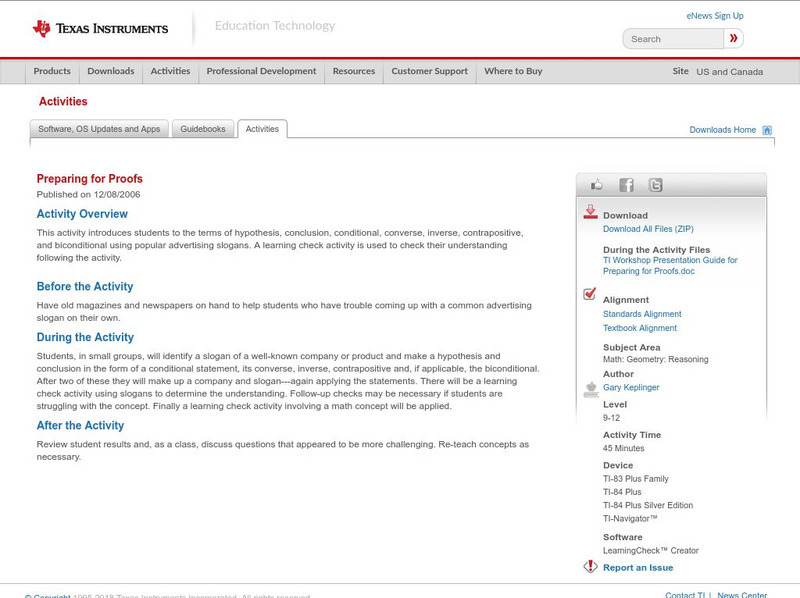Click the After the Activity heading
Viewport: 800px width, 598px height.
point(80,426)
